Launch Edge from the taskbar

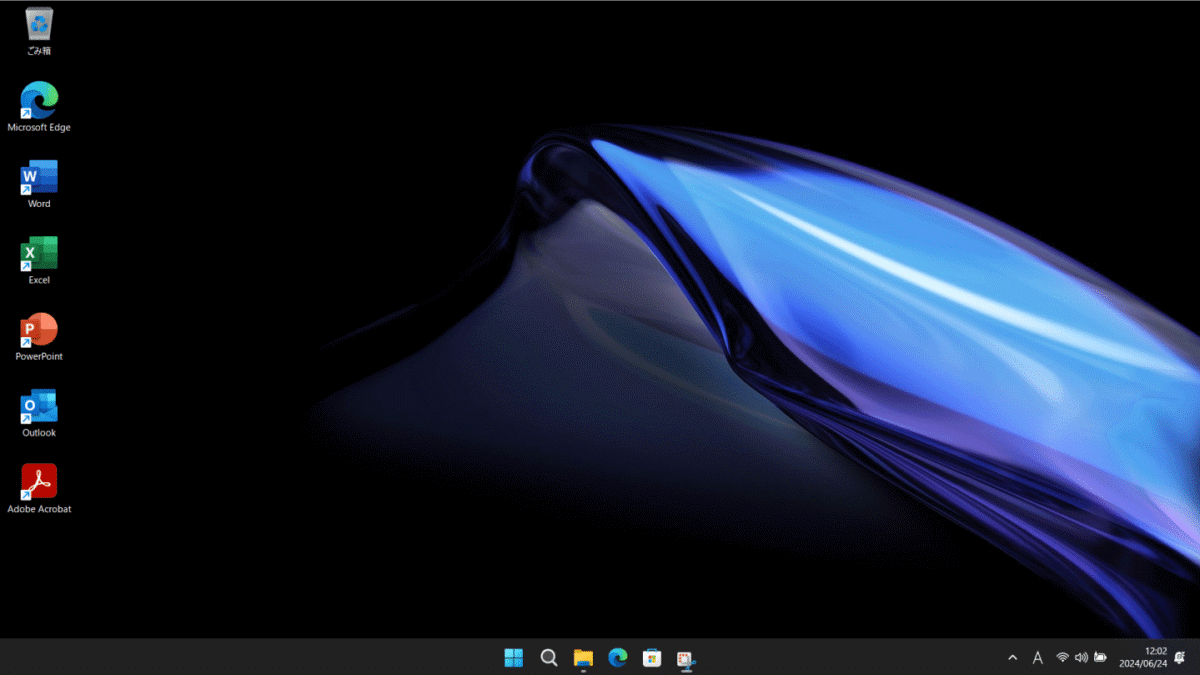click(x=618, y=657)
